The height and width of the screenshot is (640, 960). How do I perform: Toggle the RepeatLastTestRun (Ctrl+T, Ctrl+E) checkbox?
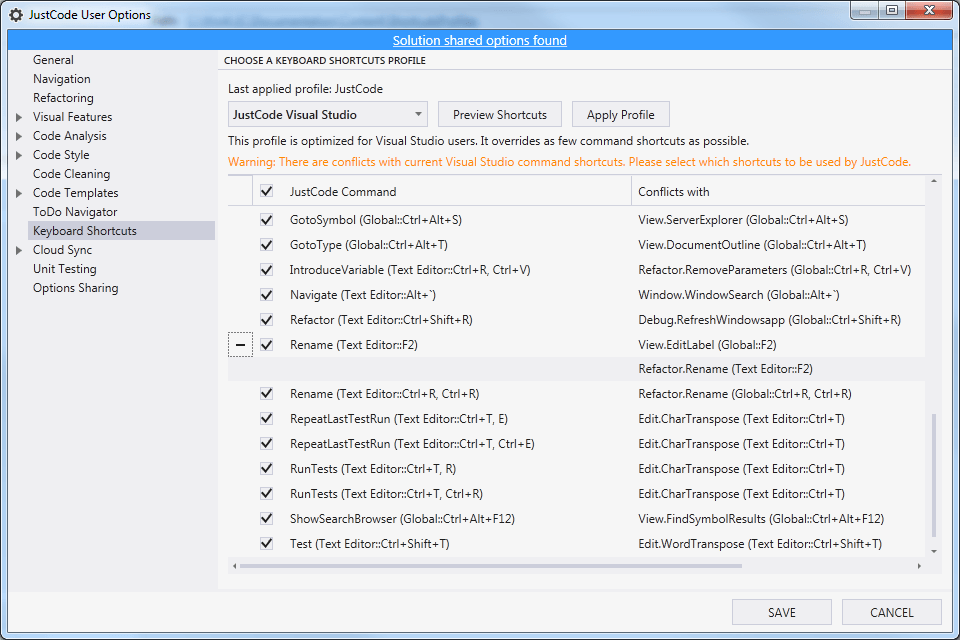(266, 444)
